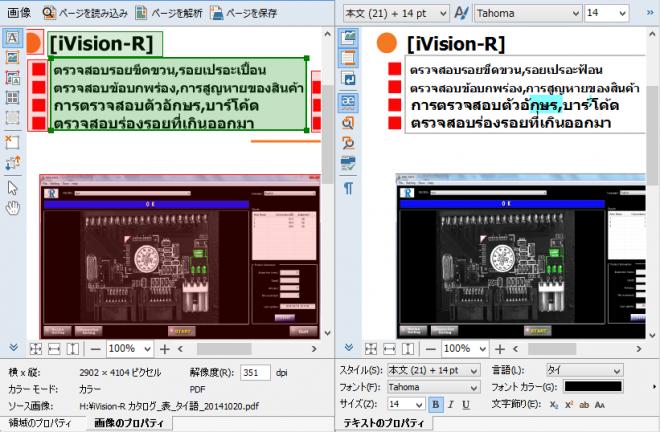660x432 pixels.
Task: Toggle superscript text effect
Action: point(569,405)
